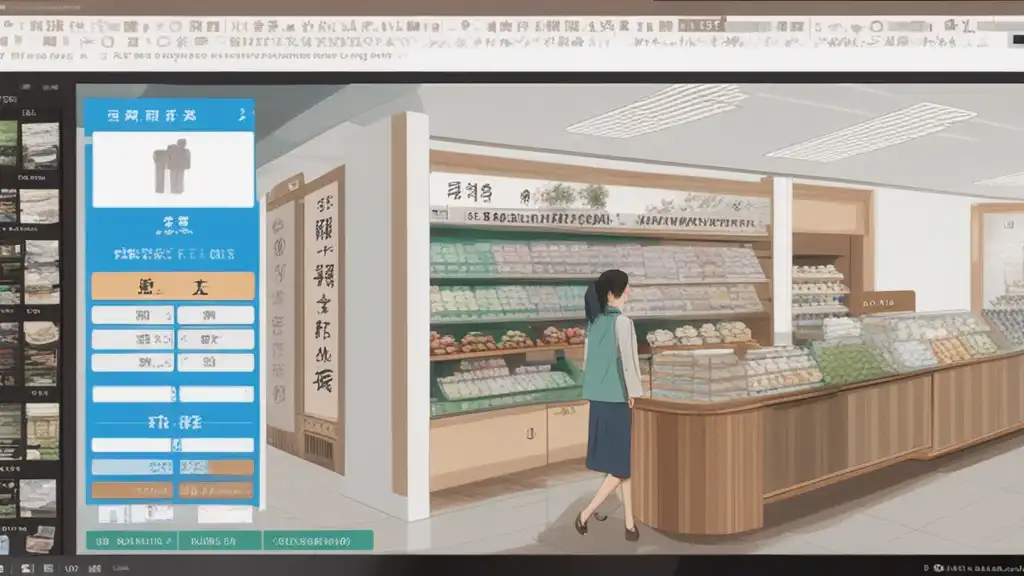Select the gray figure icon in the white preview box
1024x576 pixels.
171,167
